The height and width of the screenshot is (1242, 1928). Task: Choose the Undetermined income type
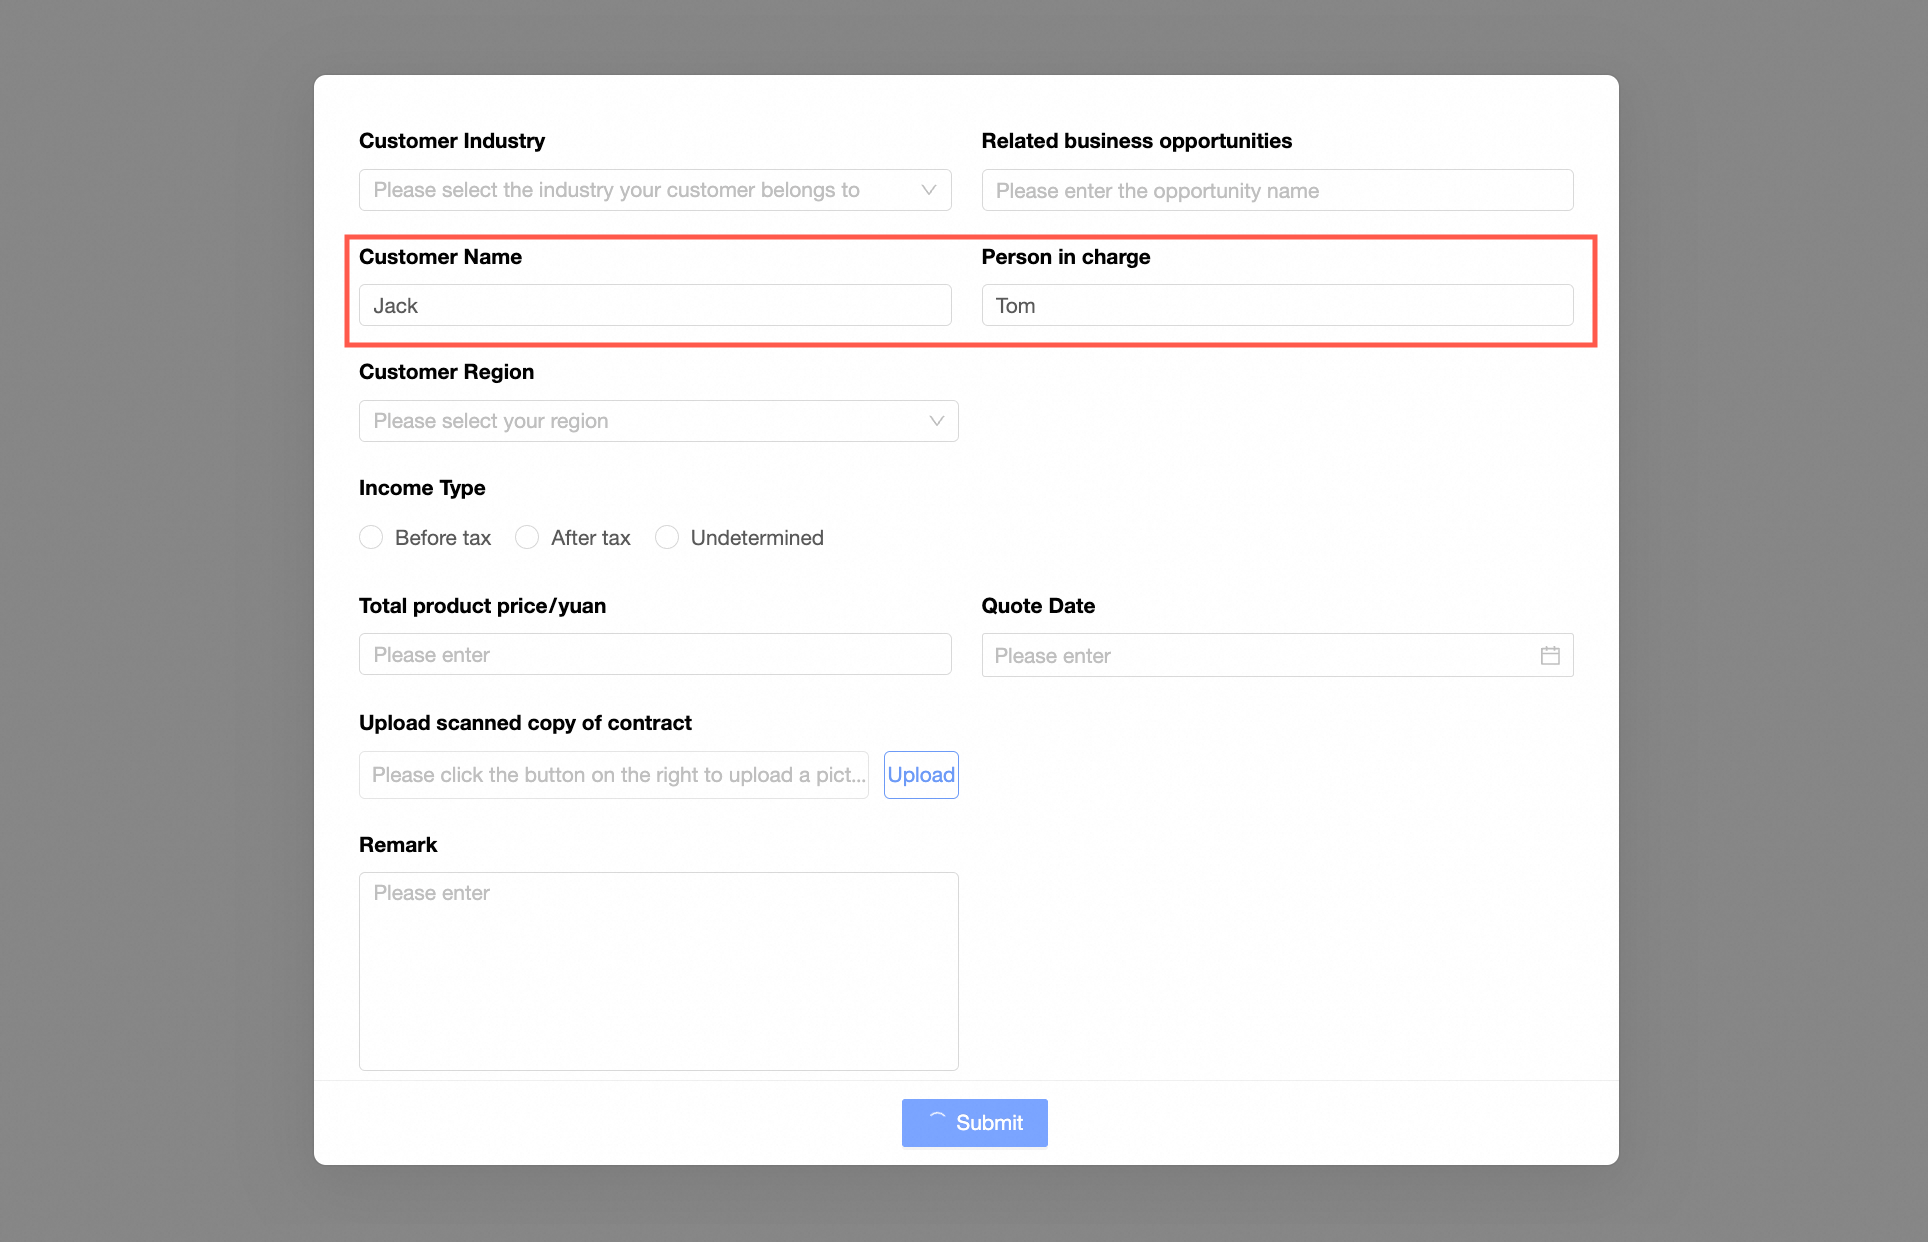coord(667,538)
